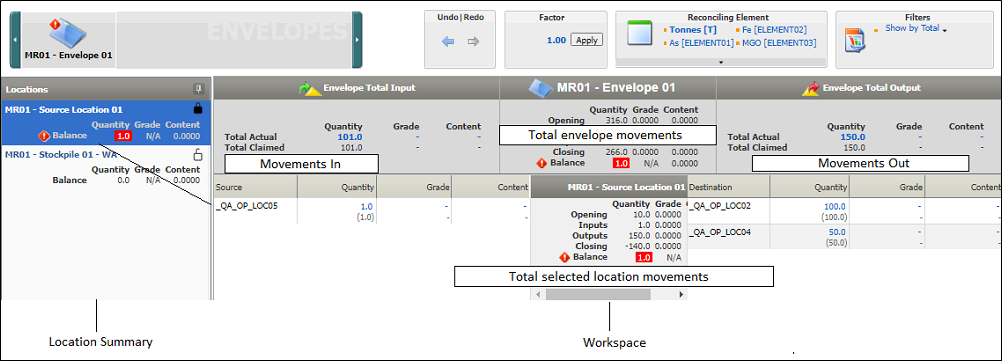This screenshot has height=361, width=1002.
Task: Toggle the unlocked padlock on Stockpile 01
Action: point(197,154)
